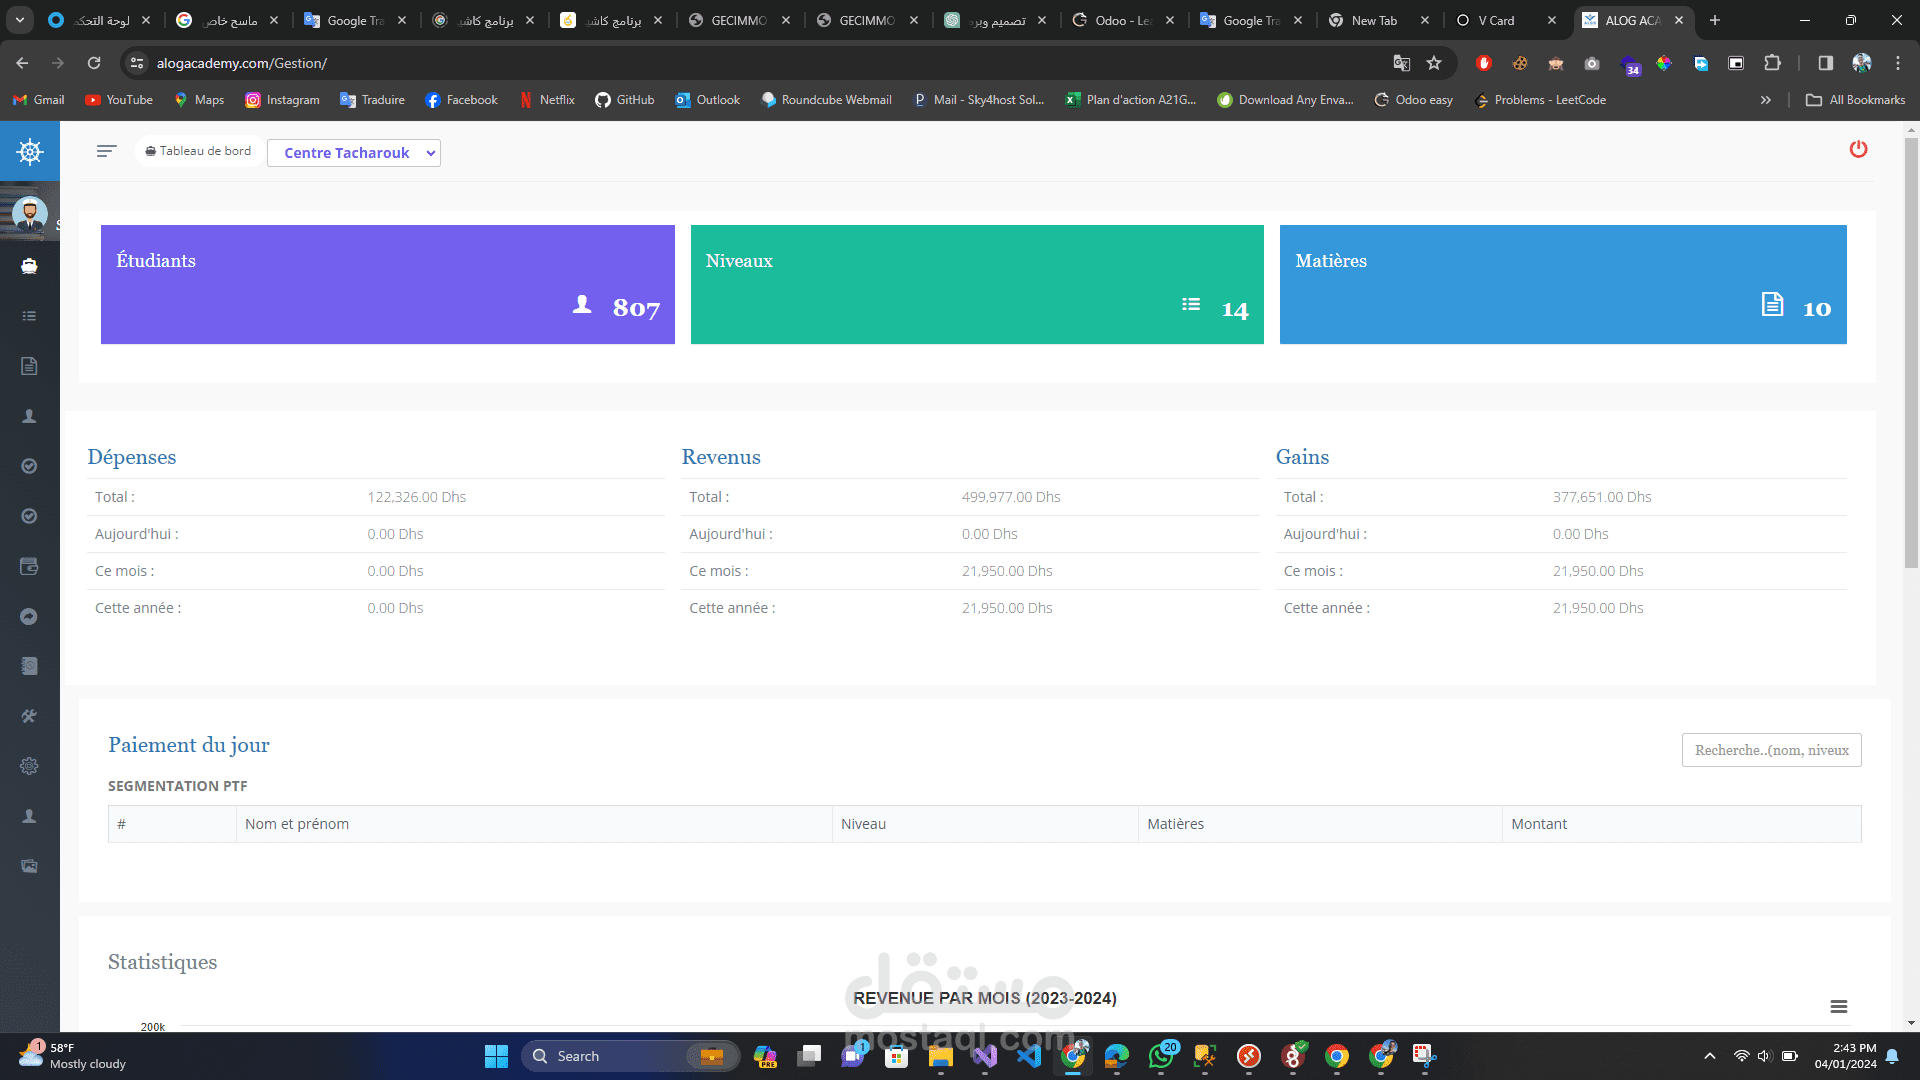This screenshot has width=1920, height=1080.
Task: Select the Revenus total 499,977.00 Dhs value
Action: pos(1011,497)
